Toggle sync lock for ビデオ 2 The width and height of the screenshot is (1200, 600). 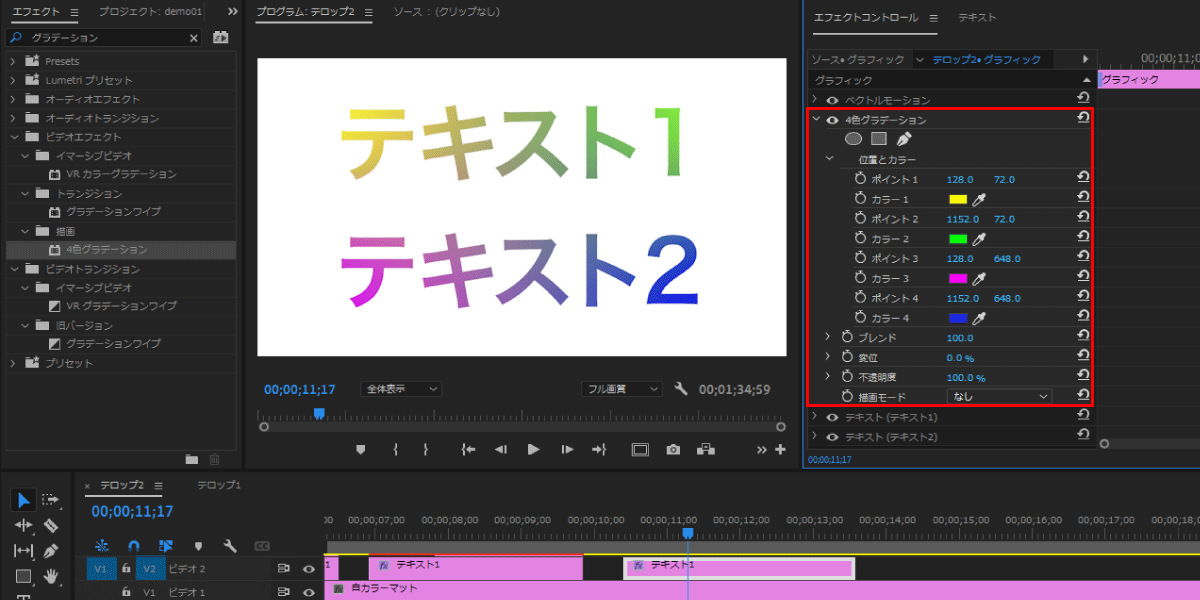click(x=284, y=568)
